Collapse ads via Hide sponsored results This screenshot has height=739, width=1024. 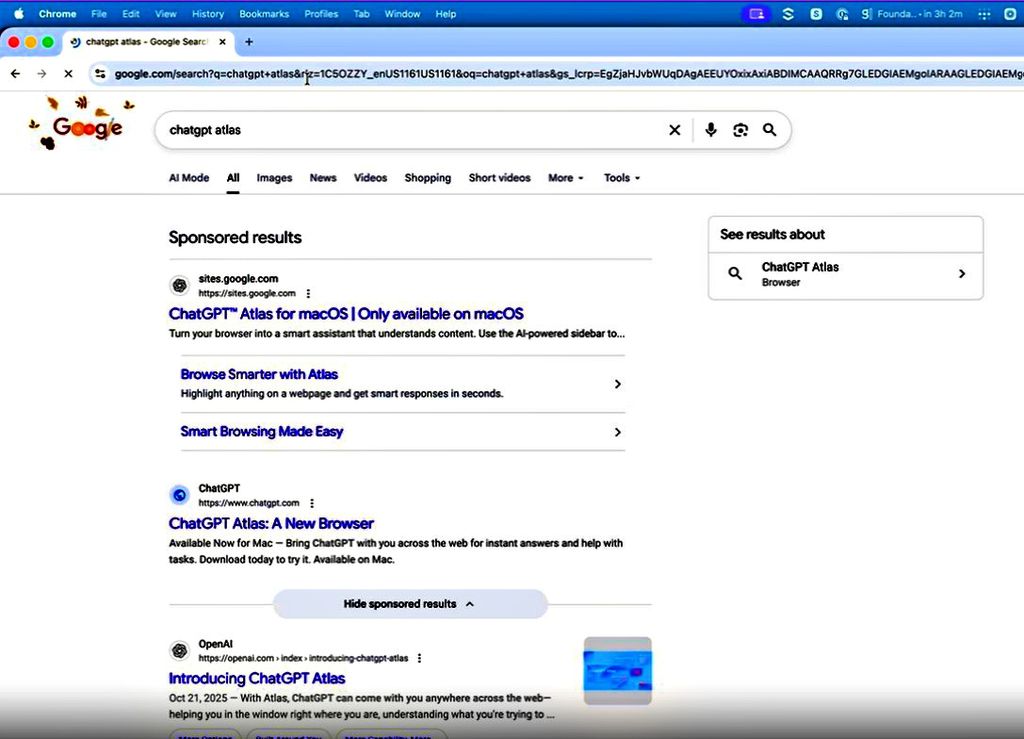(x=410, y=604)
